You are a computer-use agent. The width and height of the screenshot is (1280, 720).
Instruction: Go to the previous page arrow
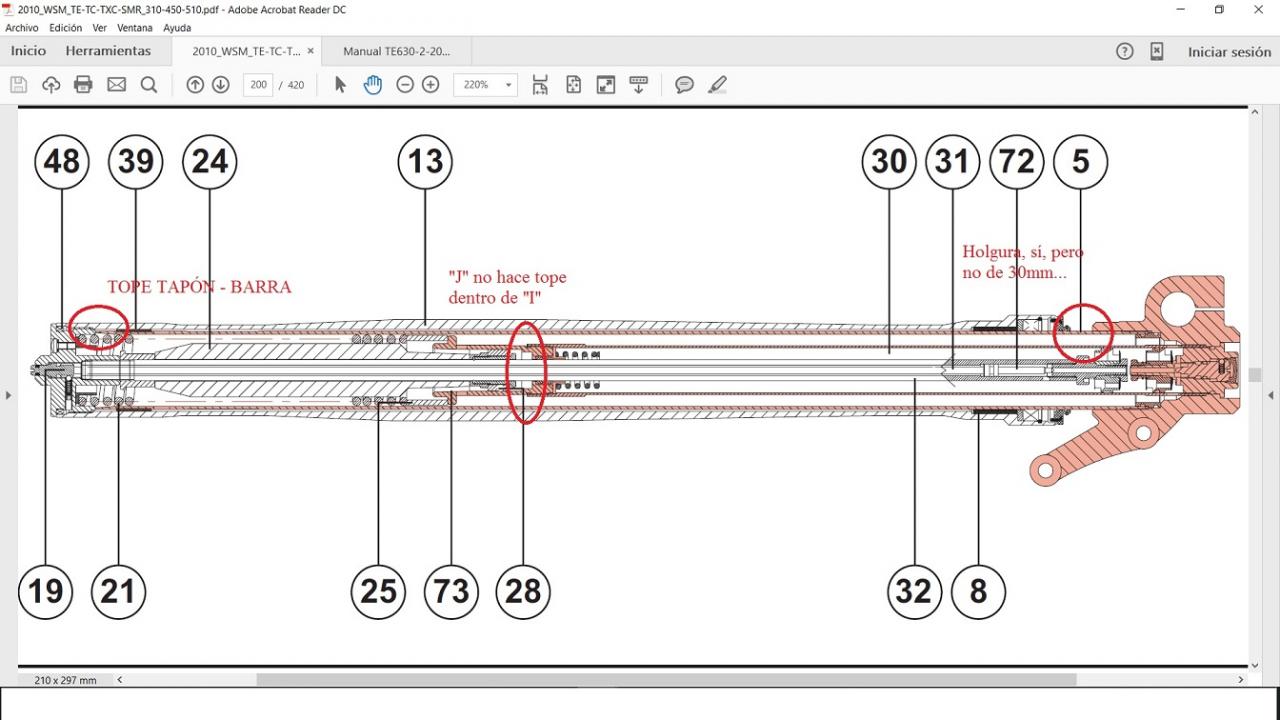pyautogui.click(x=195, y=85)
